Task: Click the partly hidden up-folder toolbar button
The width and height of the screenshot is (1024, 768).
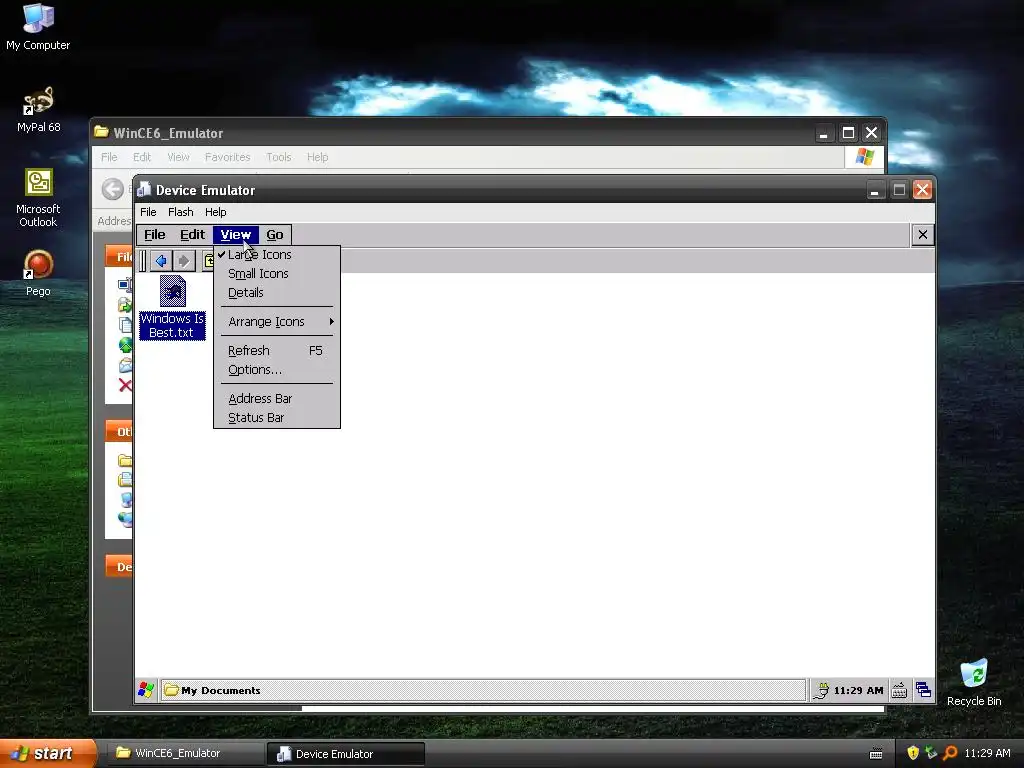Action: 207,261
